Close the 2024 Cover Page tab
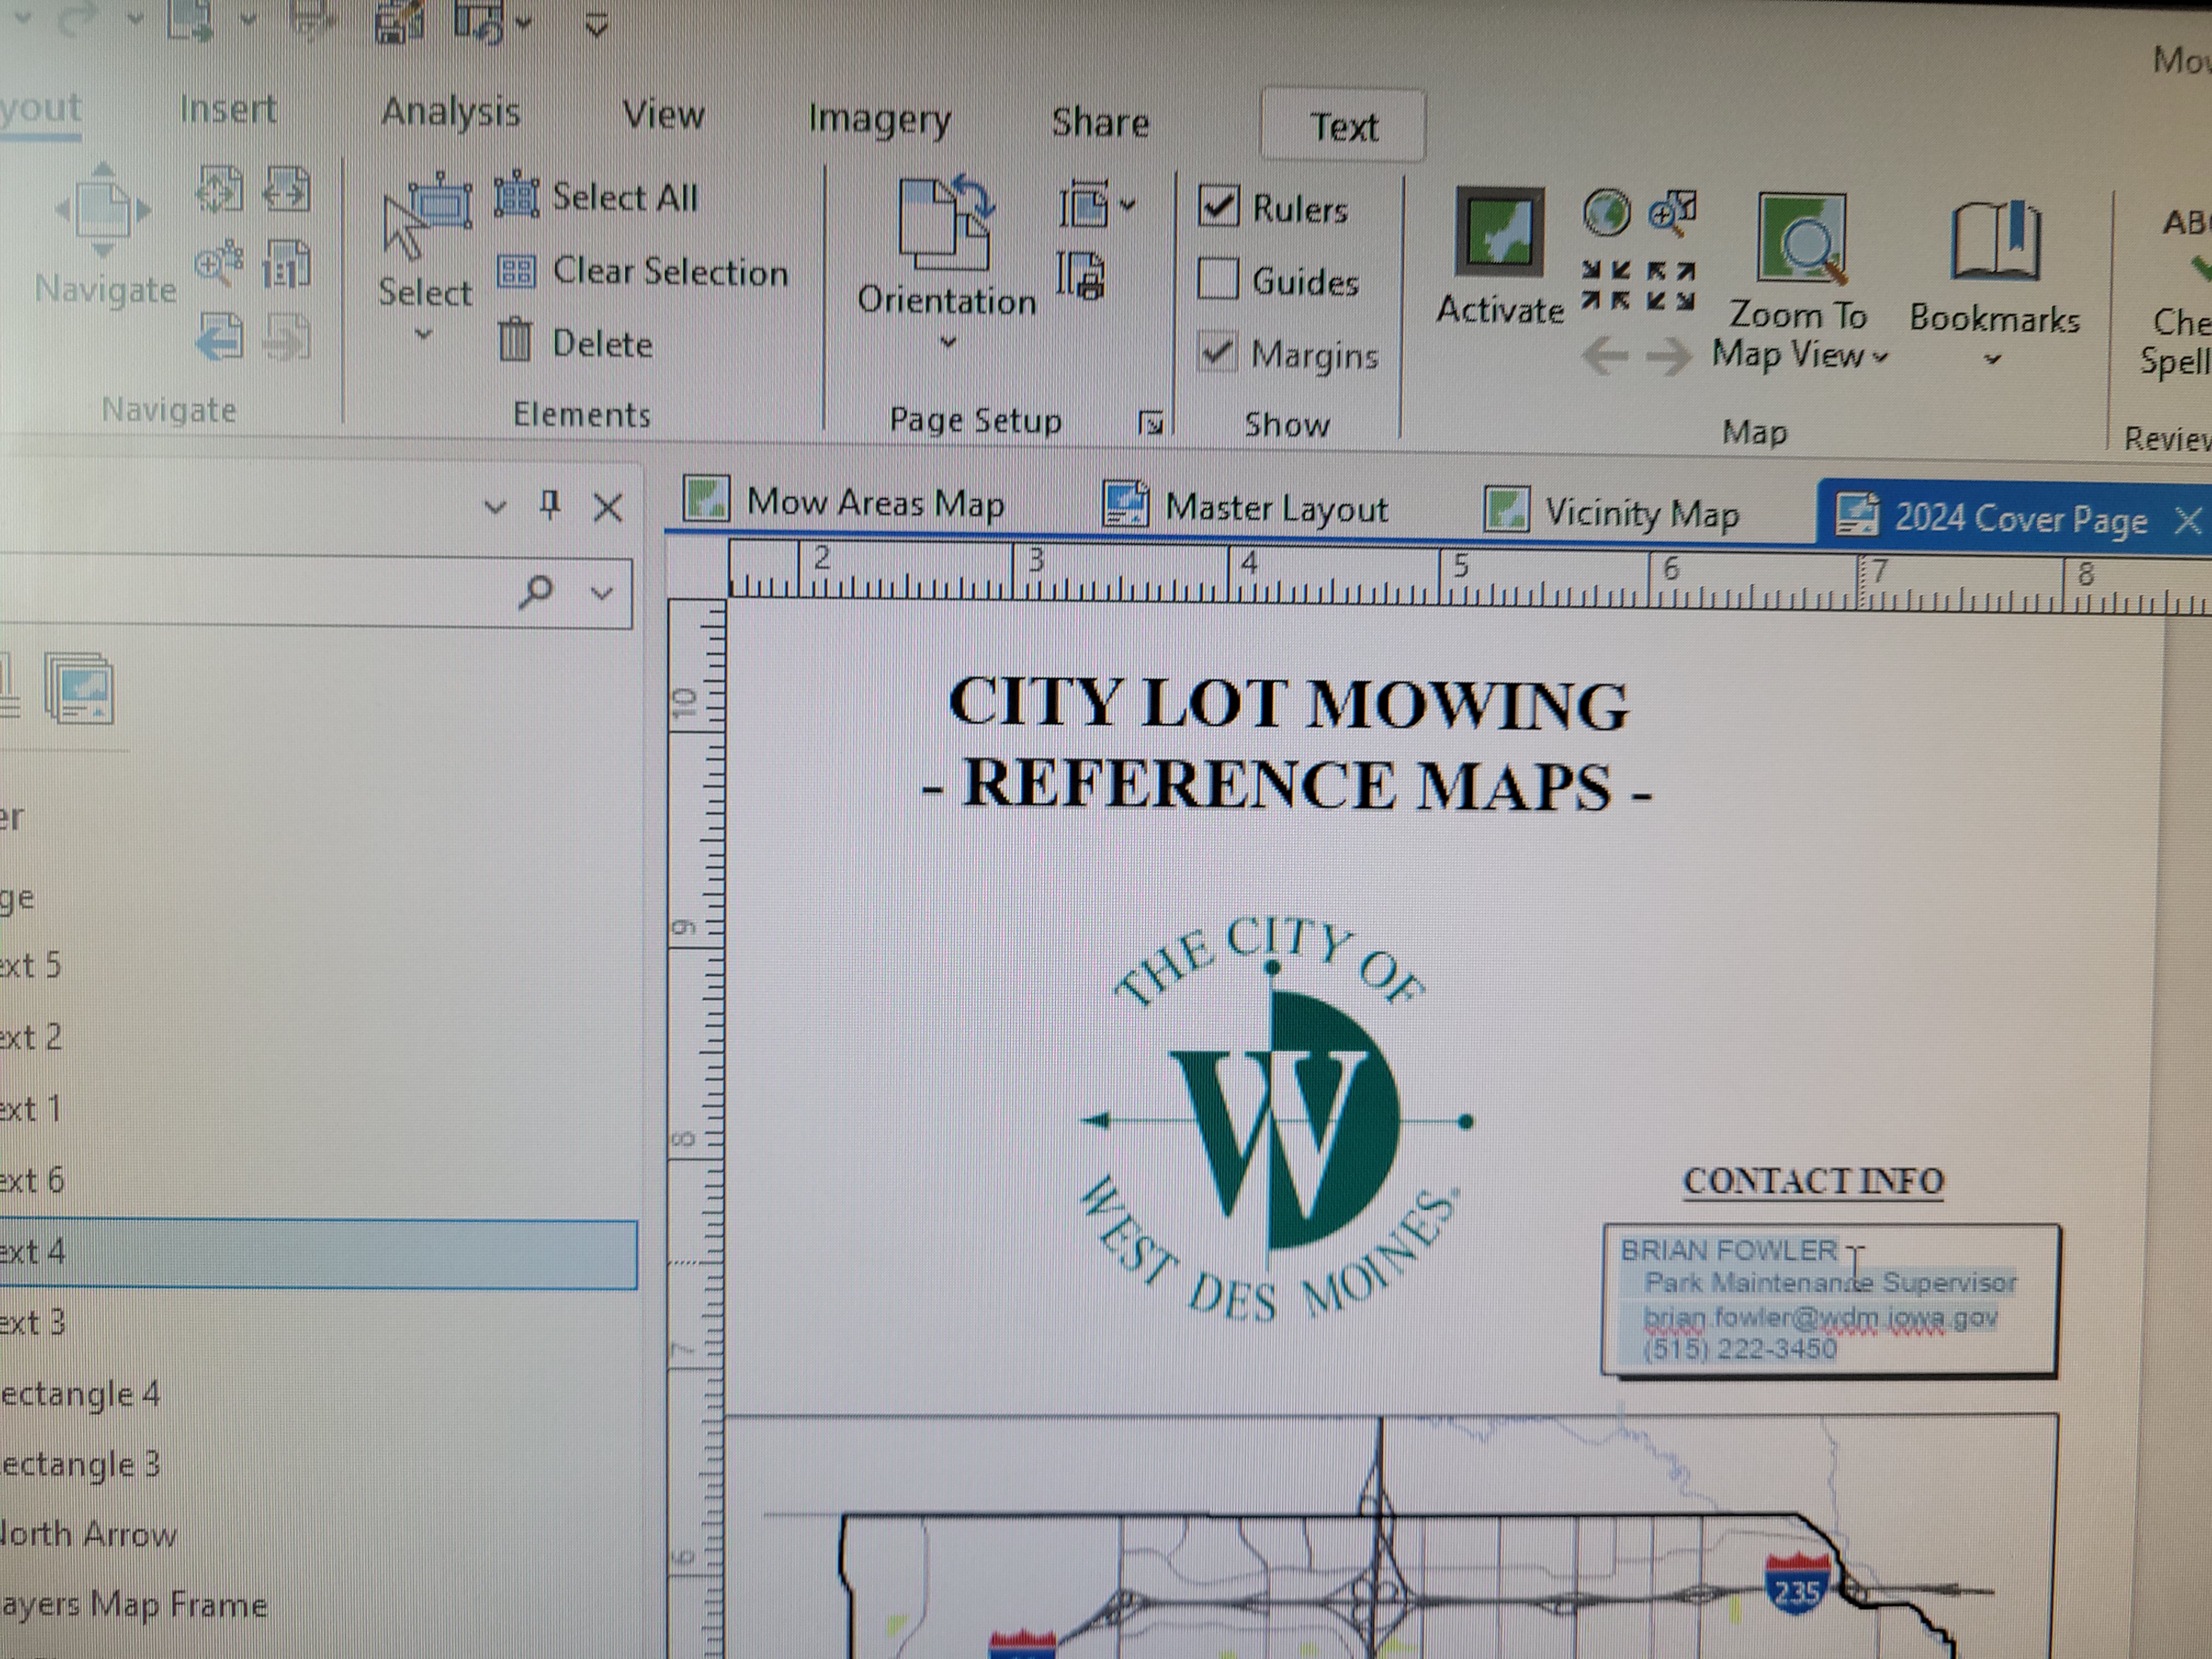2212x1659 pixels. point(2188,521)
